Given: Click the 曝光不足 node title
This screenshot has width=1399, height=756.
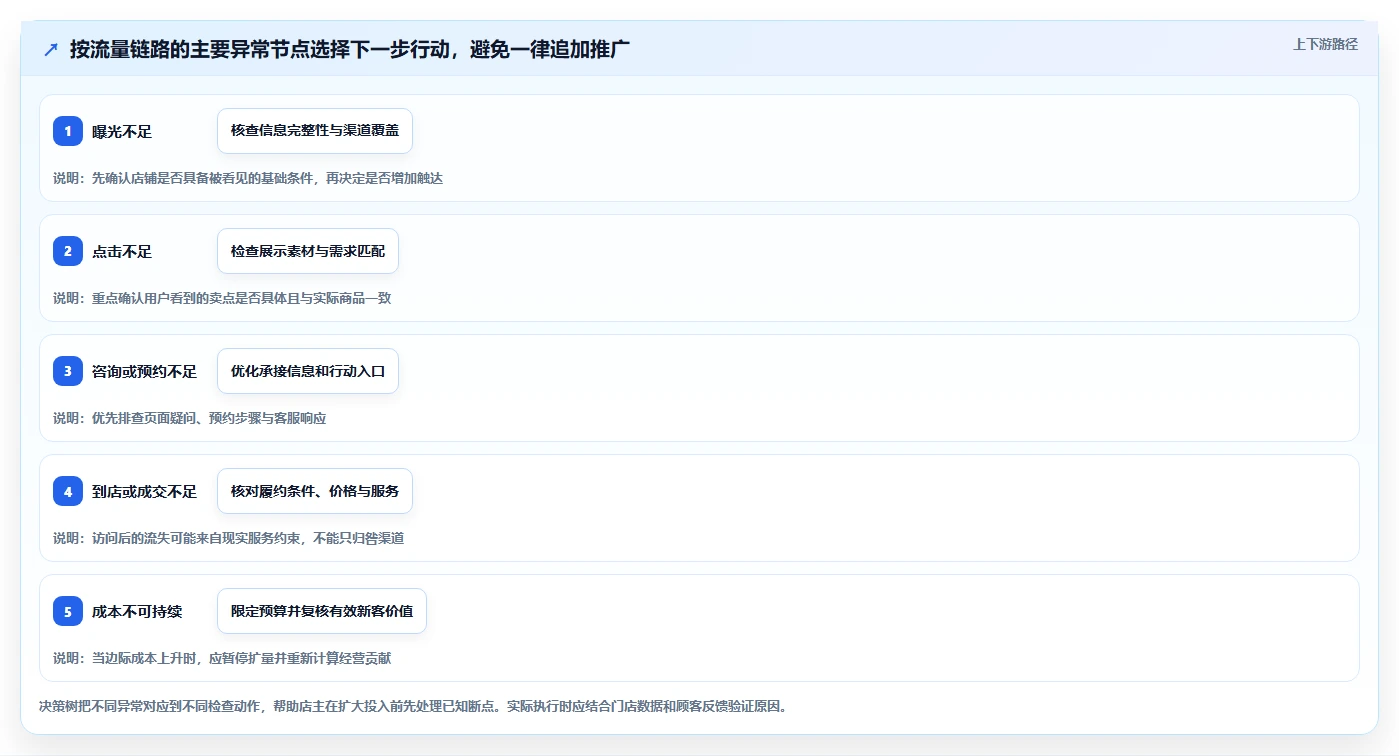Looking at the screenshot, I should [x=122, y=132].
